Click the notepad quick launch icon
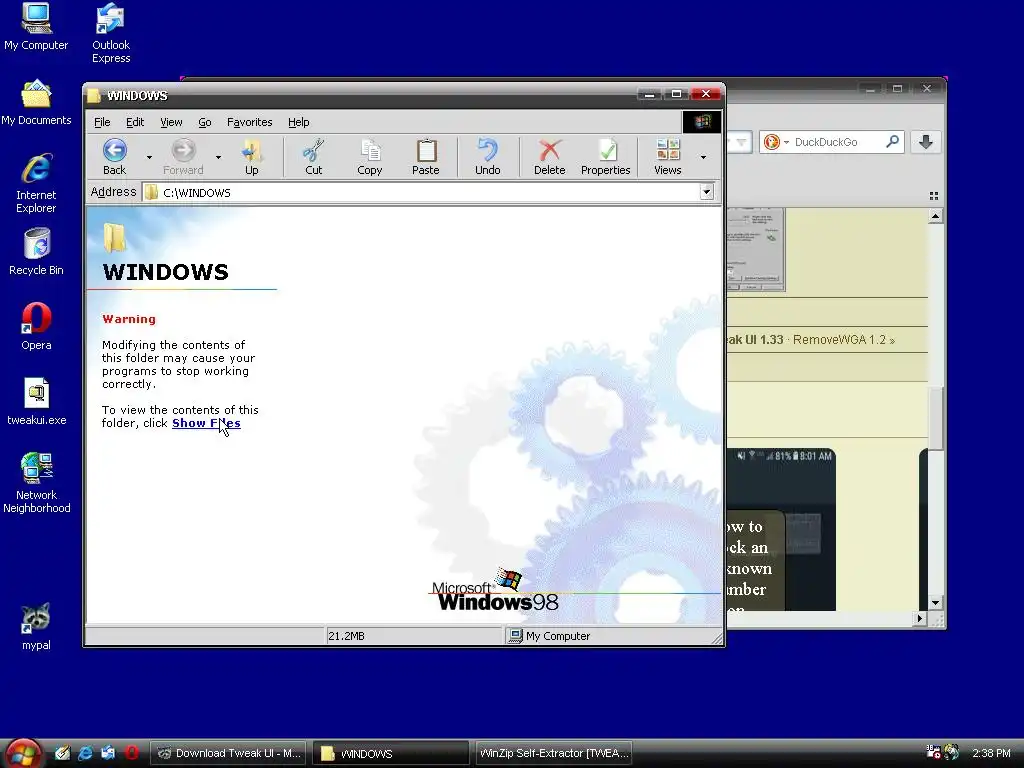1024x768 pixels. [62, 753]
